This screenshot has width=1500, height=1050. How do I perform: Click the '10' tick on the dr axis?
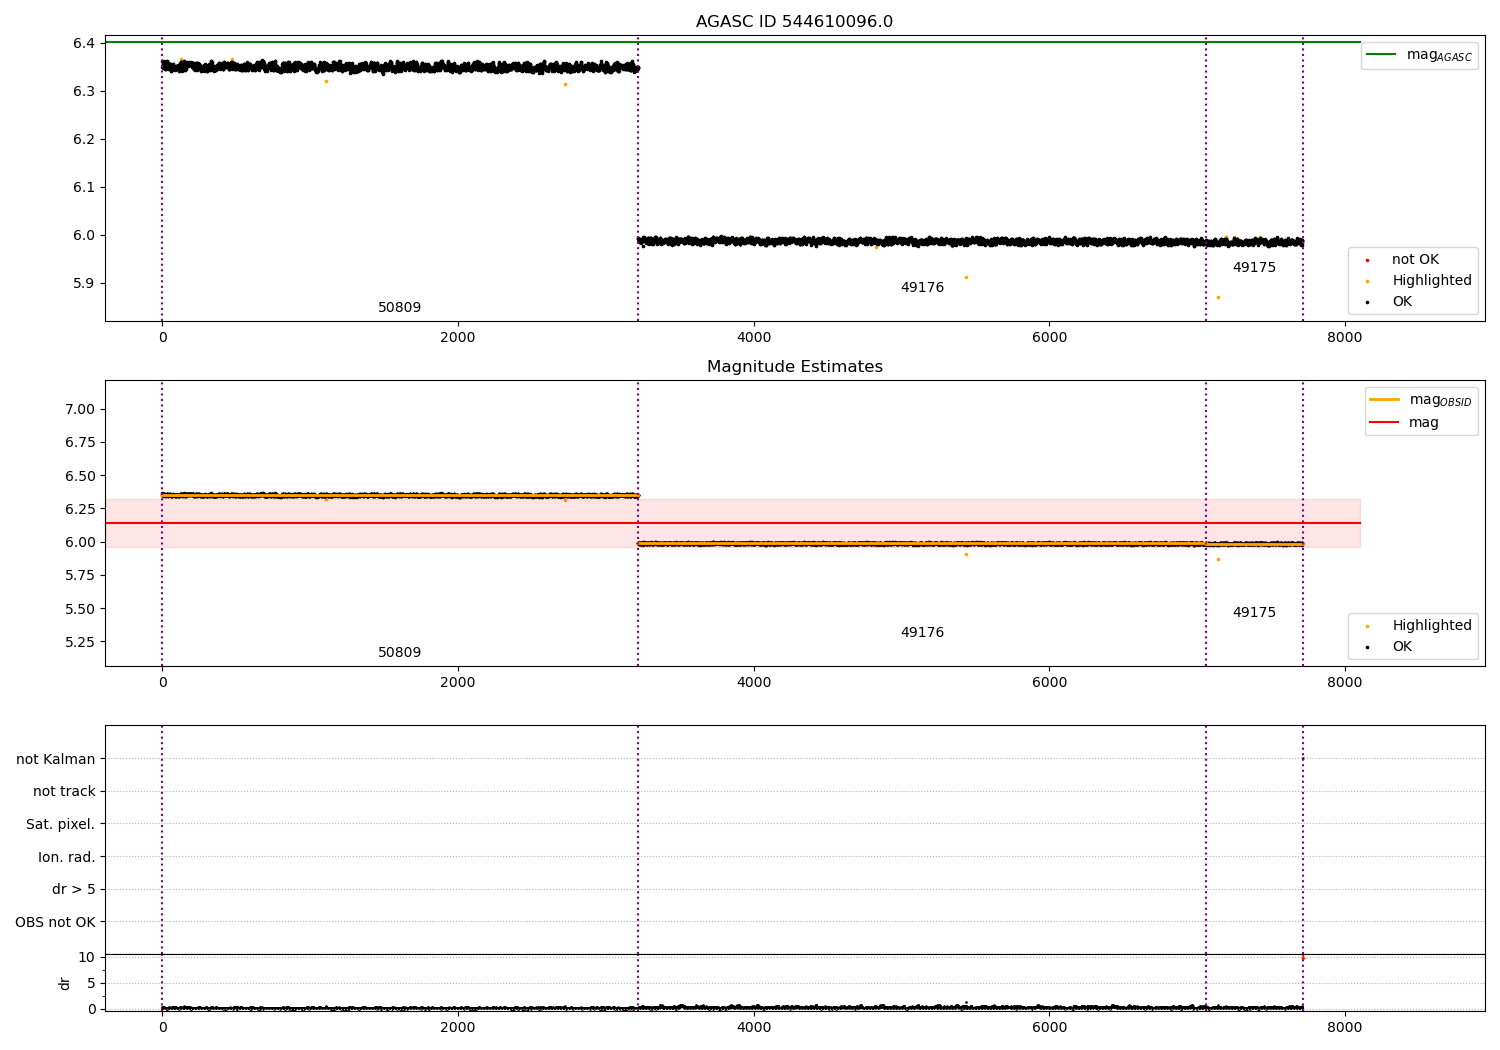[x=87, y=957]
